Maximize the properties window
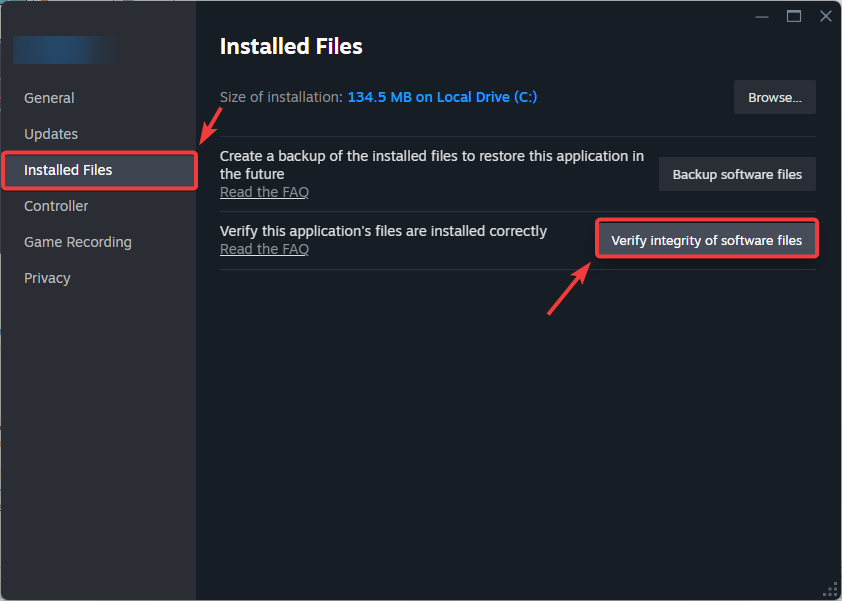 794,16
